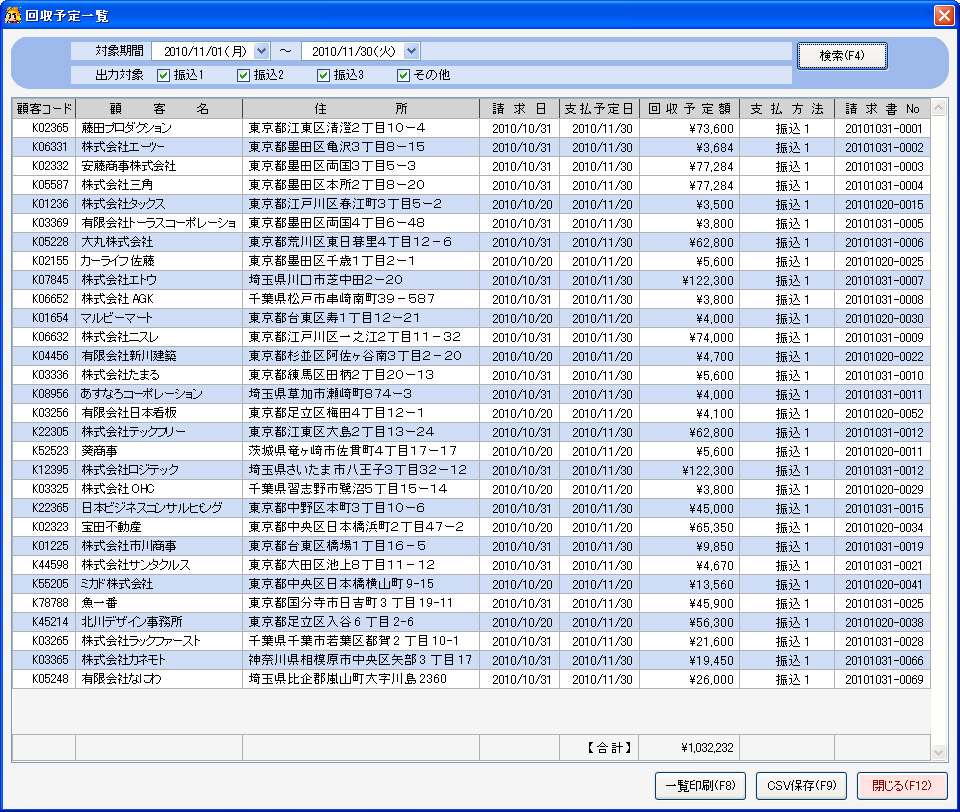Toggle the 振込2 checkbox
960x812 pixels.
(243, 75)
